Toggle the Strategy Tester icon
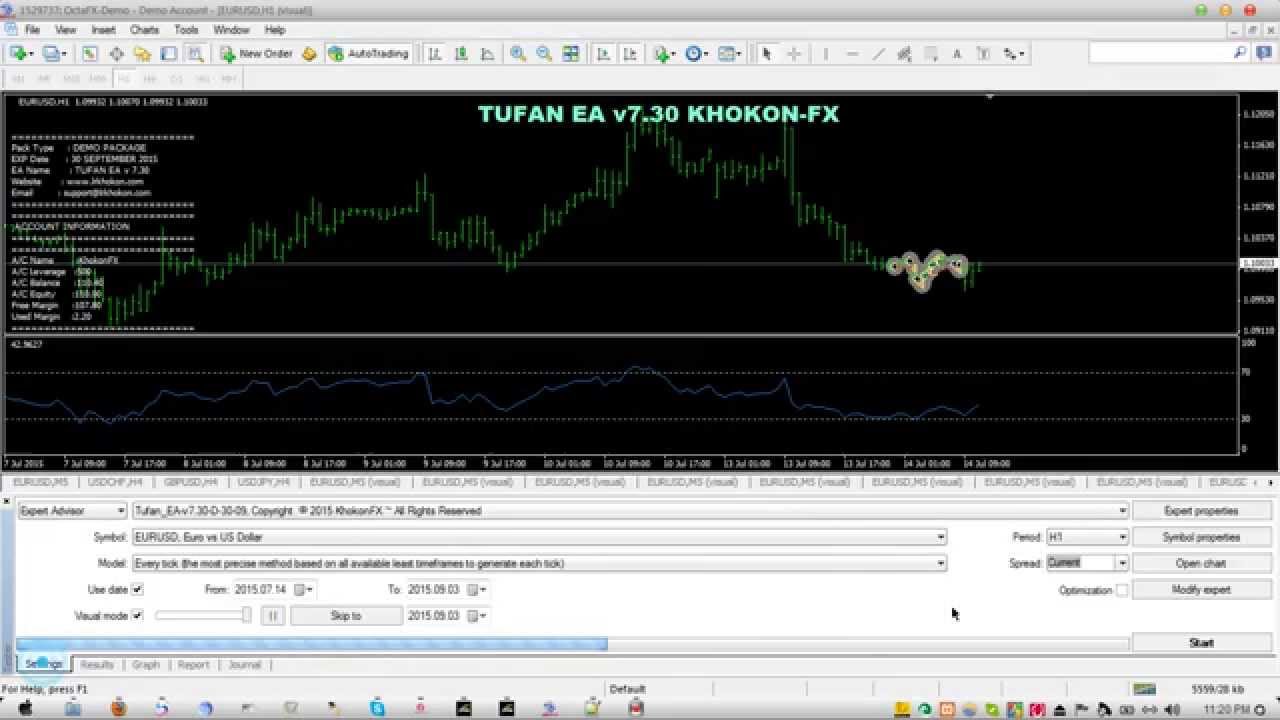Viewport: 1280px width, 720px height. pos(196,54)
